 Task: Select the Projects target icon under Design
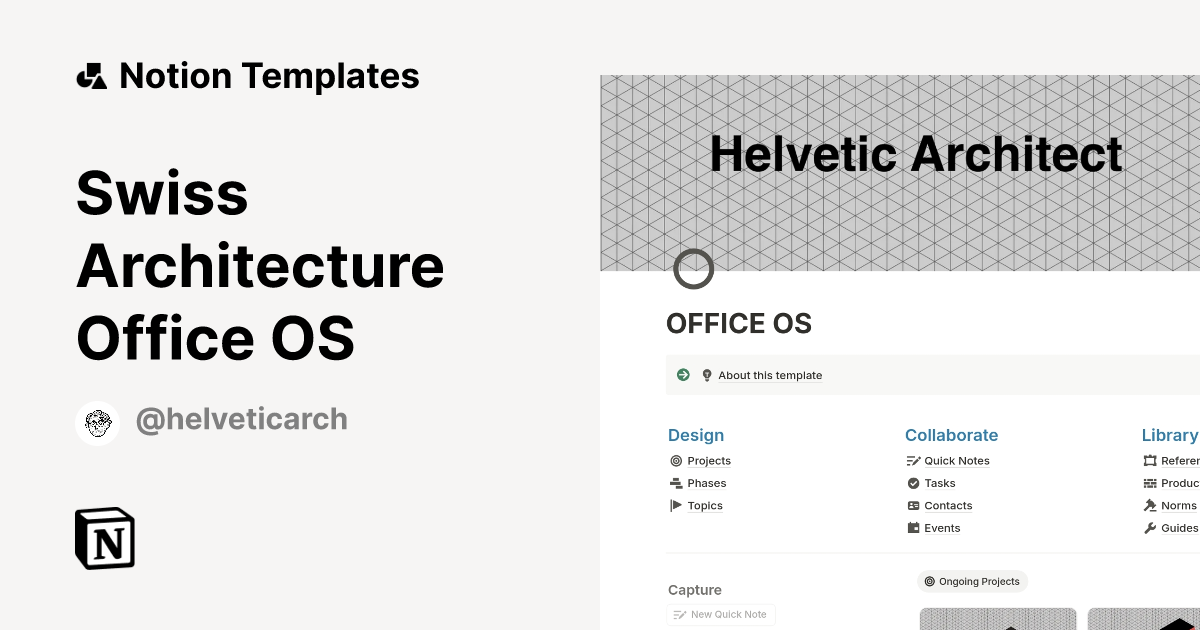[677, 460]
